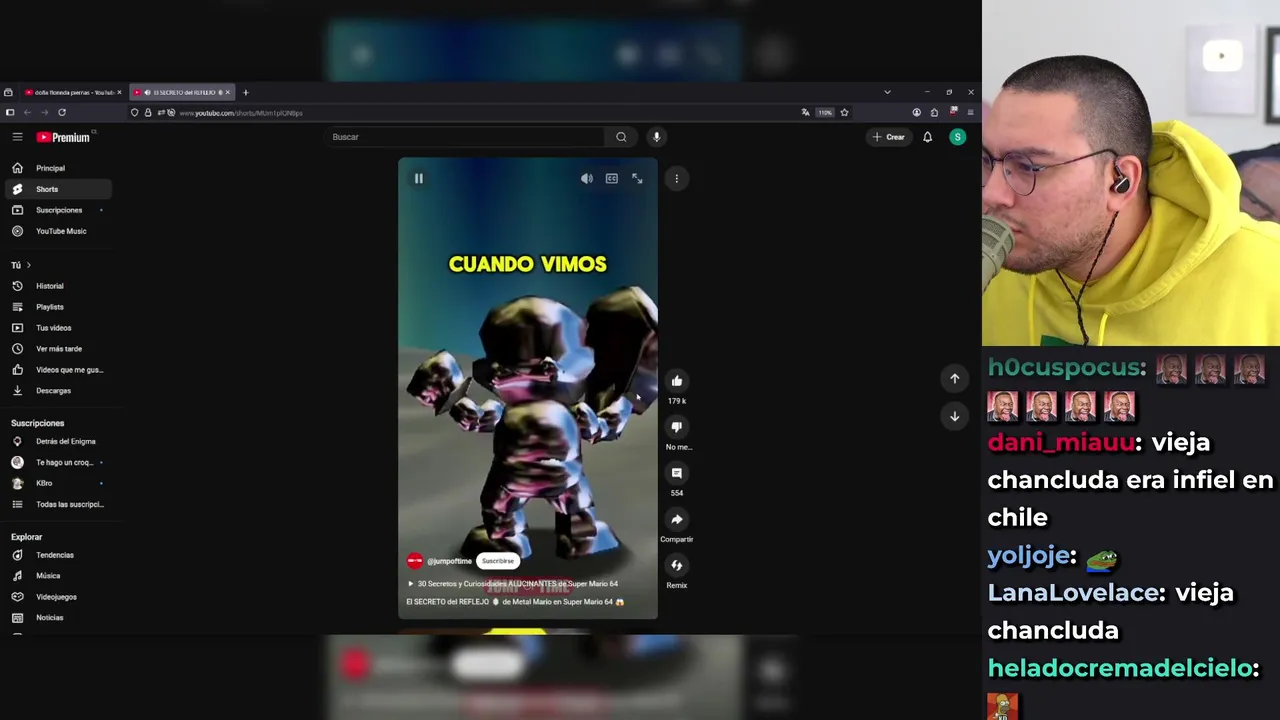Open YouTube notifications bell
The image size is (1280, 720).
pyautogui.click(x=927, y=137)
